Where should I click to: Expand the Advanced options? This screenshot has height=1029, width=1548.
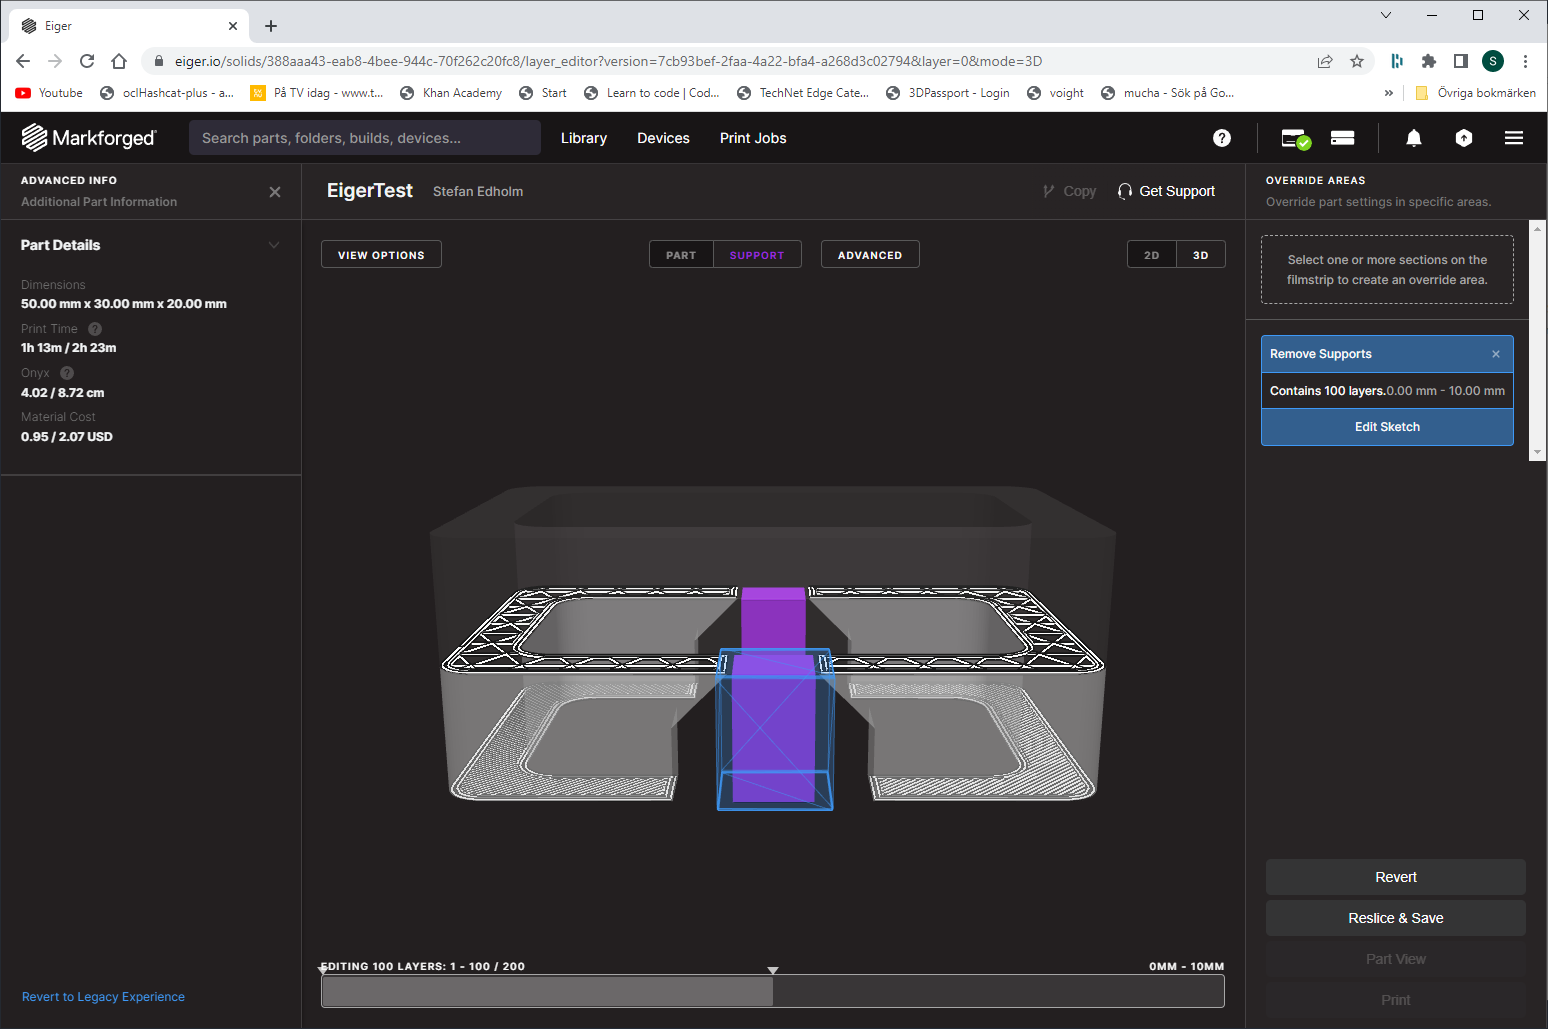869,255
